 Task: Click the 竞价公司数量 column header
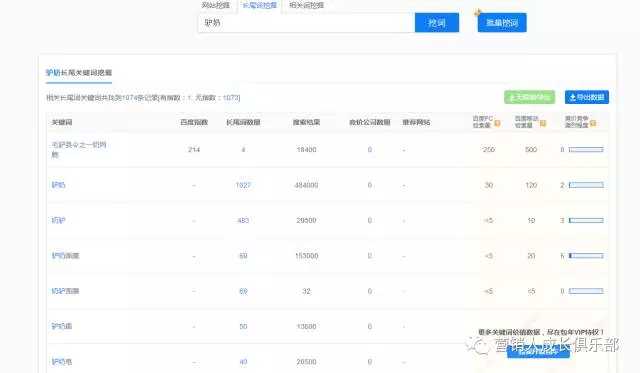click(370, 122)
